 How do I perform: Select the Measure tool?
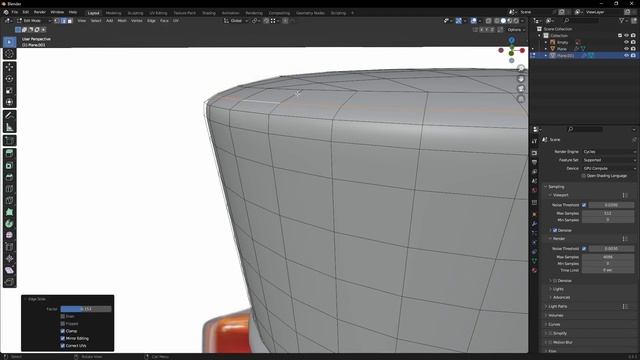(x=9, y=127)
